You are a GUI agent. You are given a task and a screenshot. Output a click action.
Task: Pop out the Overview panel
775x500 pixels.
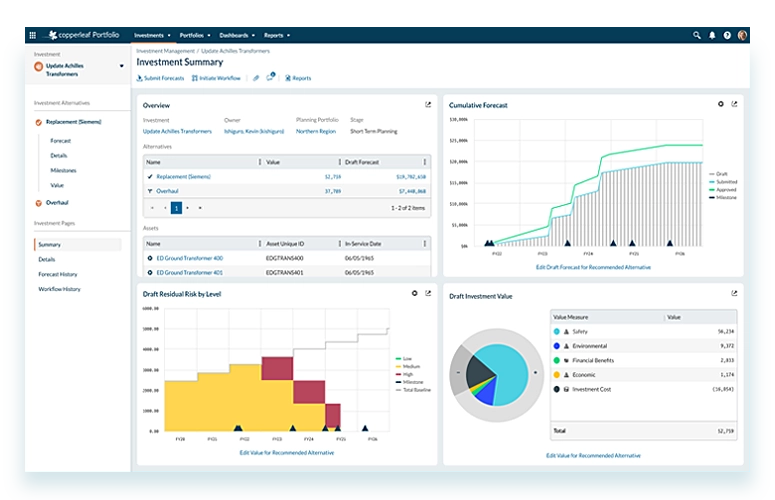point(428,105)
